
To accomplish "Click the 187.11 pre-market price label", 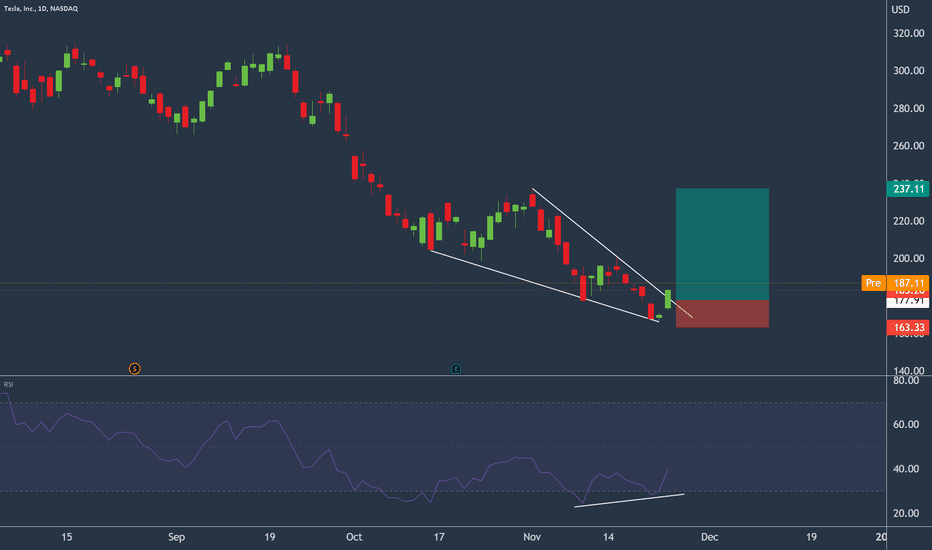I will (x=908, y=283).
